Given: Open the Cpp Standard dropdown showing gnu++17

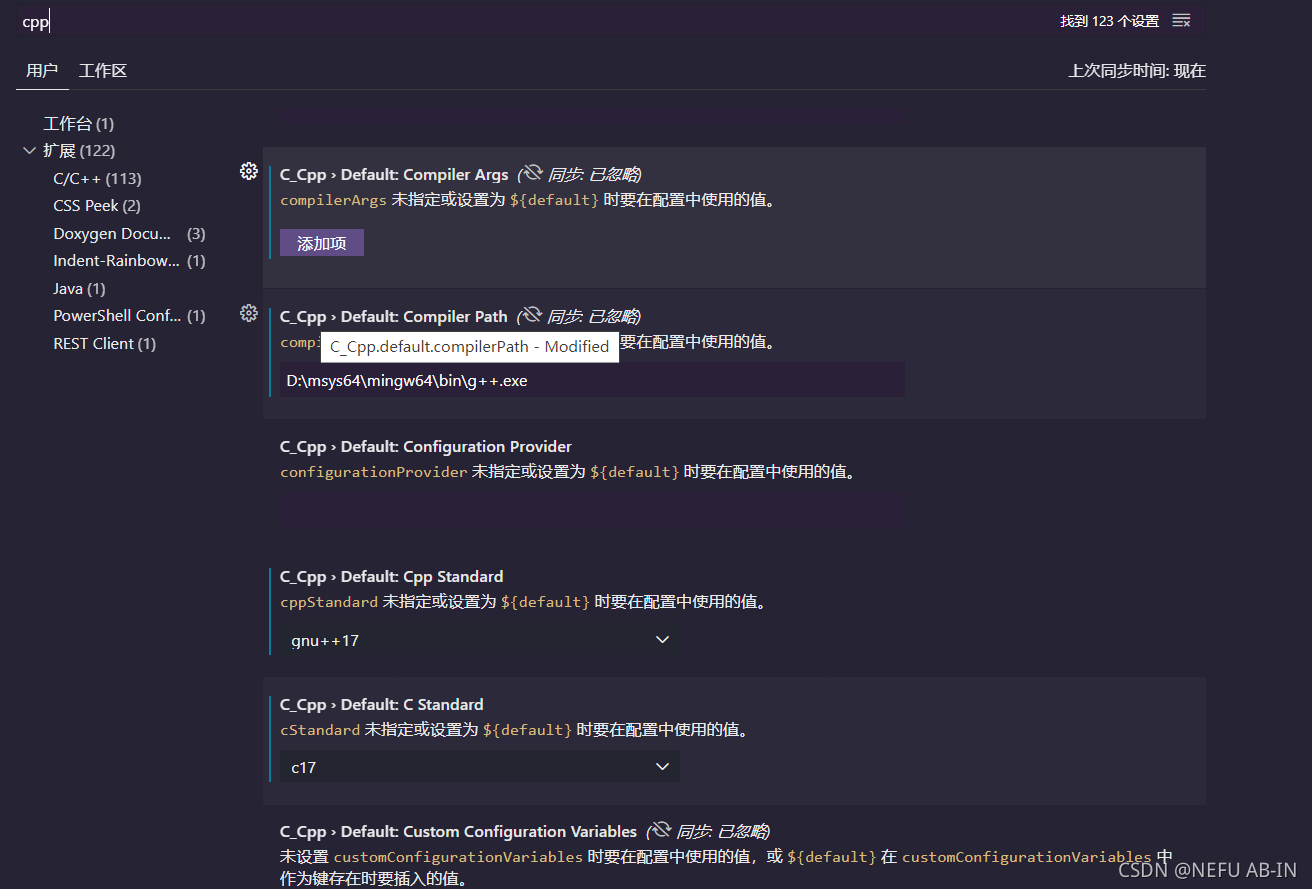Looking at the screenshot, I should click(661, 639).
